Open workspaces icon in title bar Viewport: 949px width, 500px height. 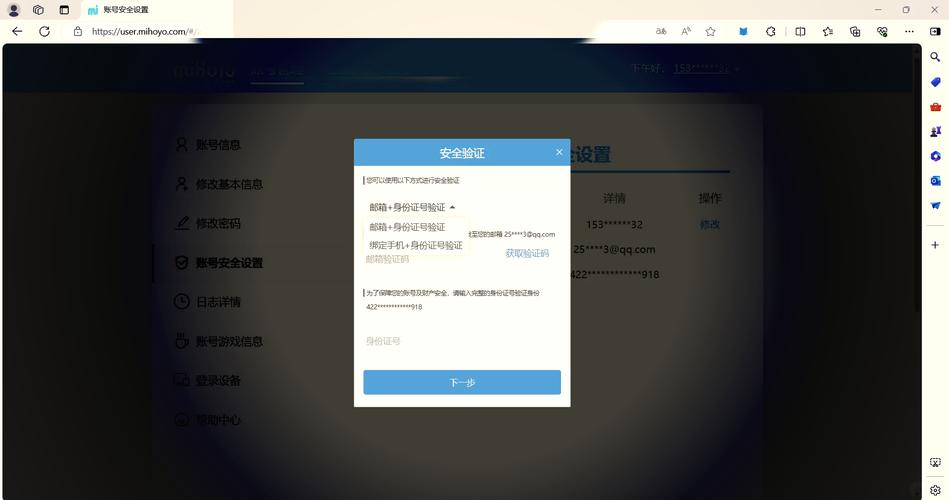pos(38,10)
